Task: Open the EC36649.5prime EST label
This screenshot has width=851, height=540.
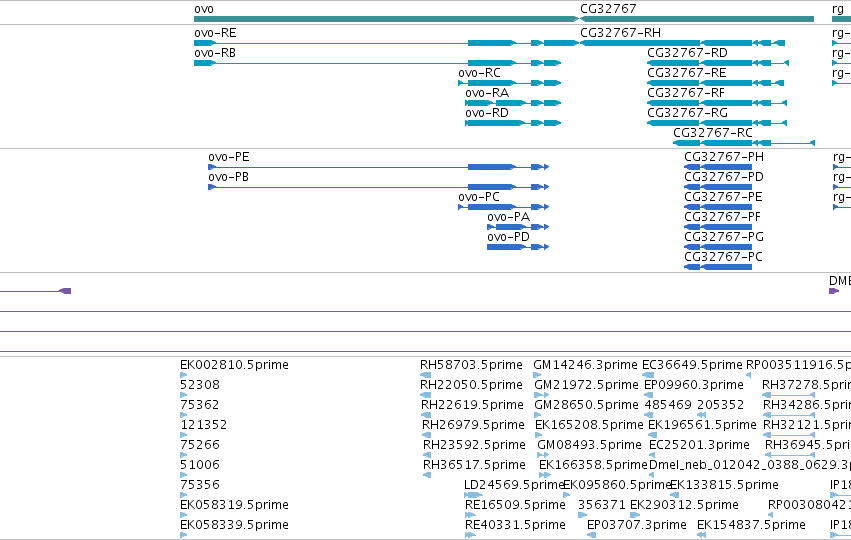Action: click(692, 365)
